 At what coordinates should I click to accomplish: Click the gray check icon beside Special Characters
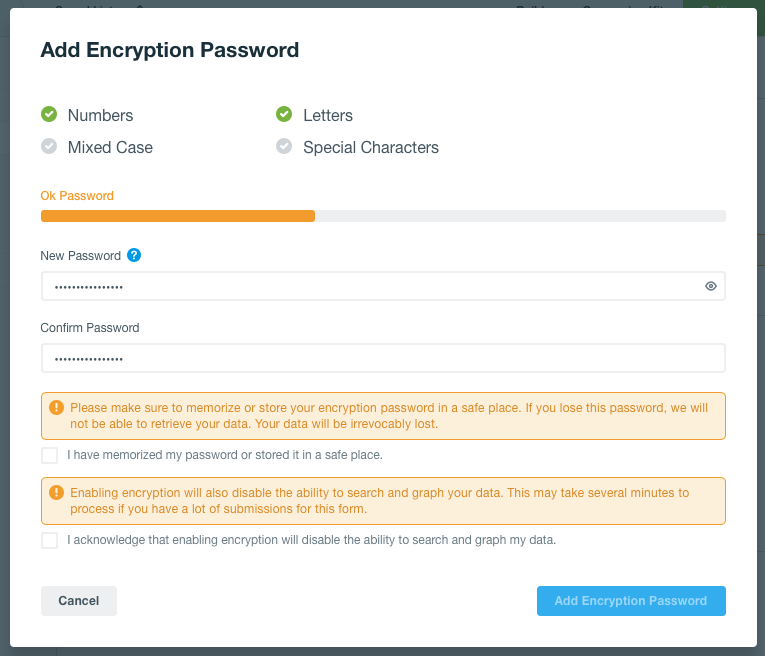point(284,147)
